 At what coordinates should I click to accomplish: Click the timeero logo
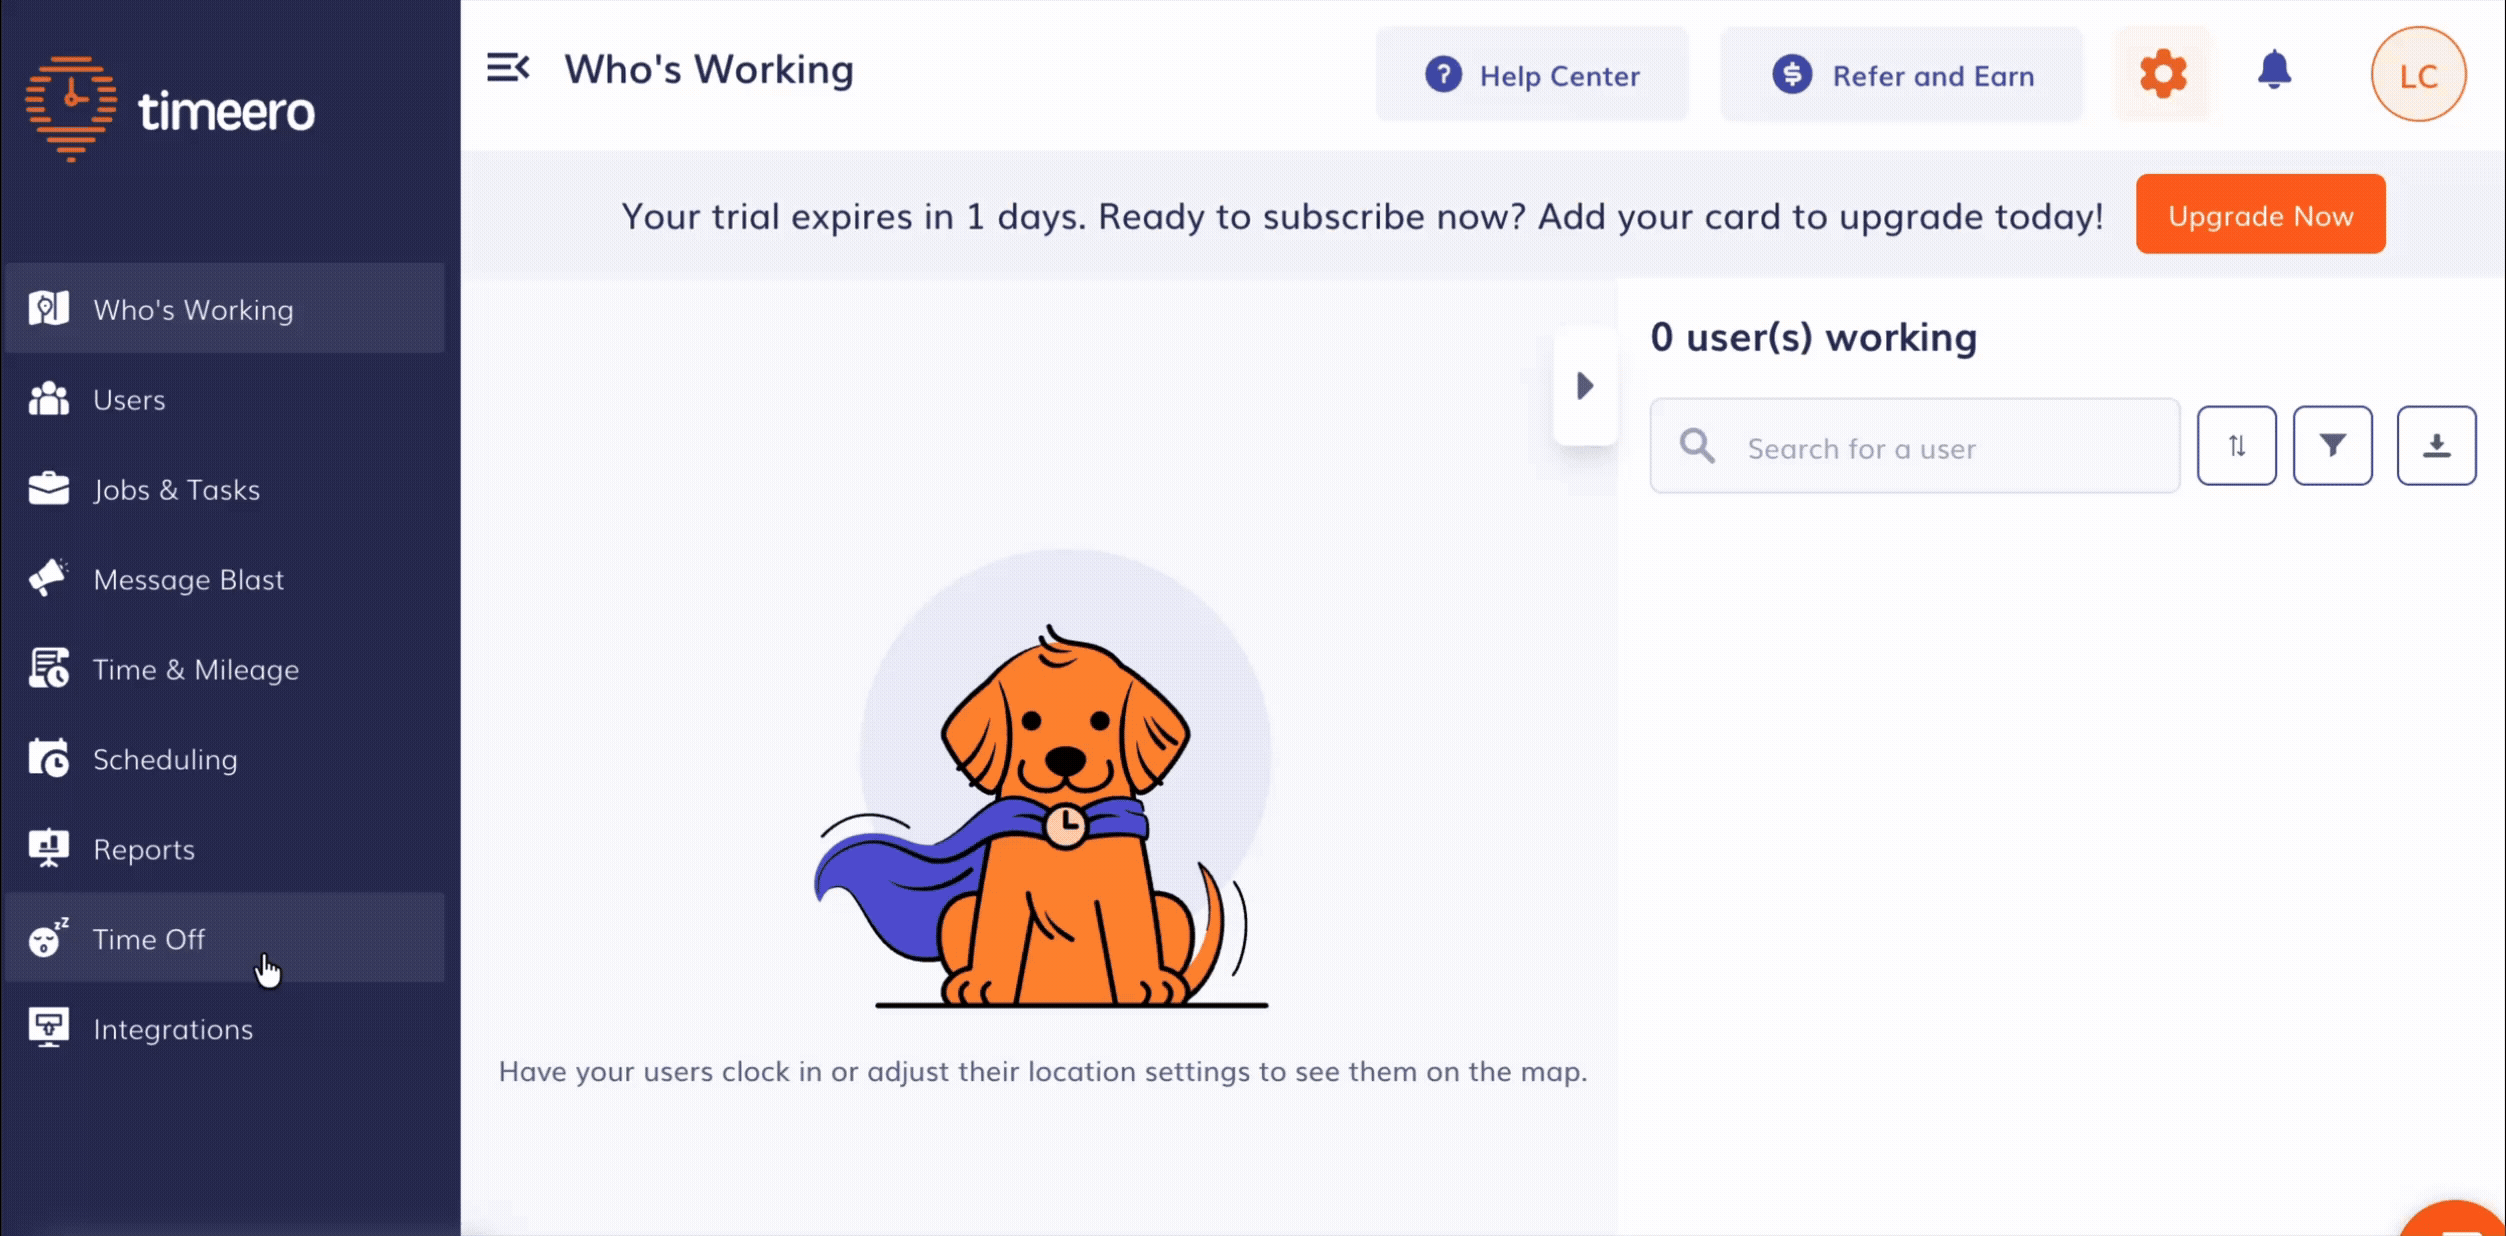[x=170, y=109]
